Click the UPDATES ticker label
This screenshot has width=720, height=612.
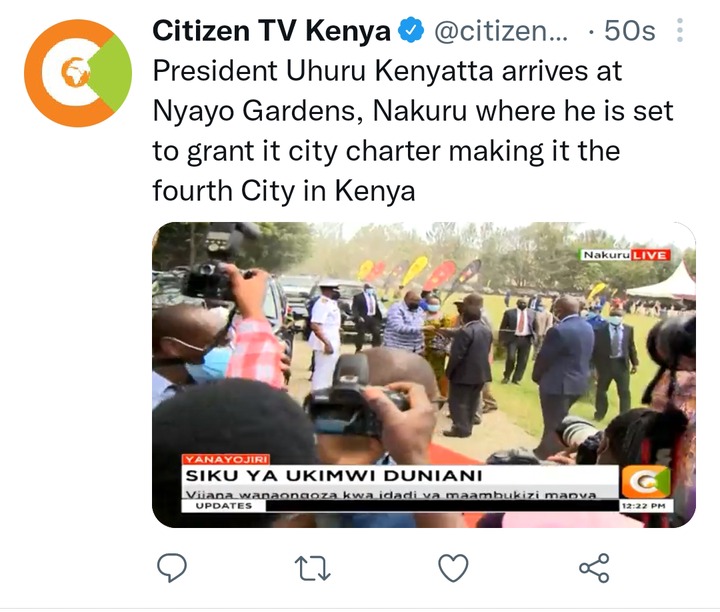[224, 506]
